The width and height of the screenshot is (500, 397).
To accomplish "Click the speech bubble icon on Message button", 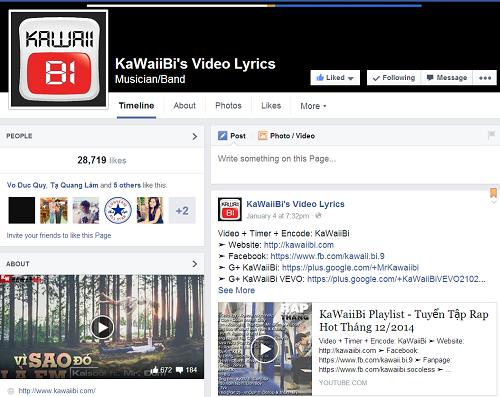I will [x=430, y=78].
